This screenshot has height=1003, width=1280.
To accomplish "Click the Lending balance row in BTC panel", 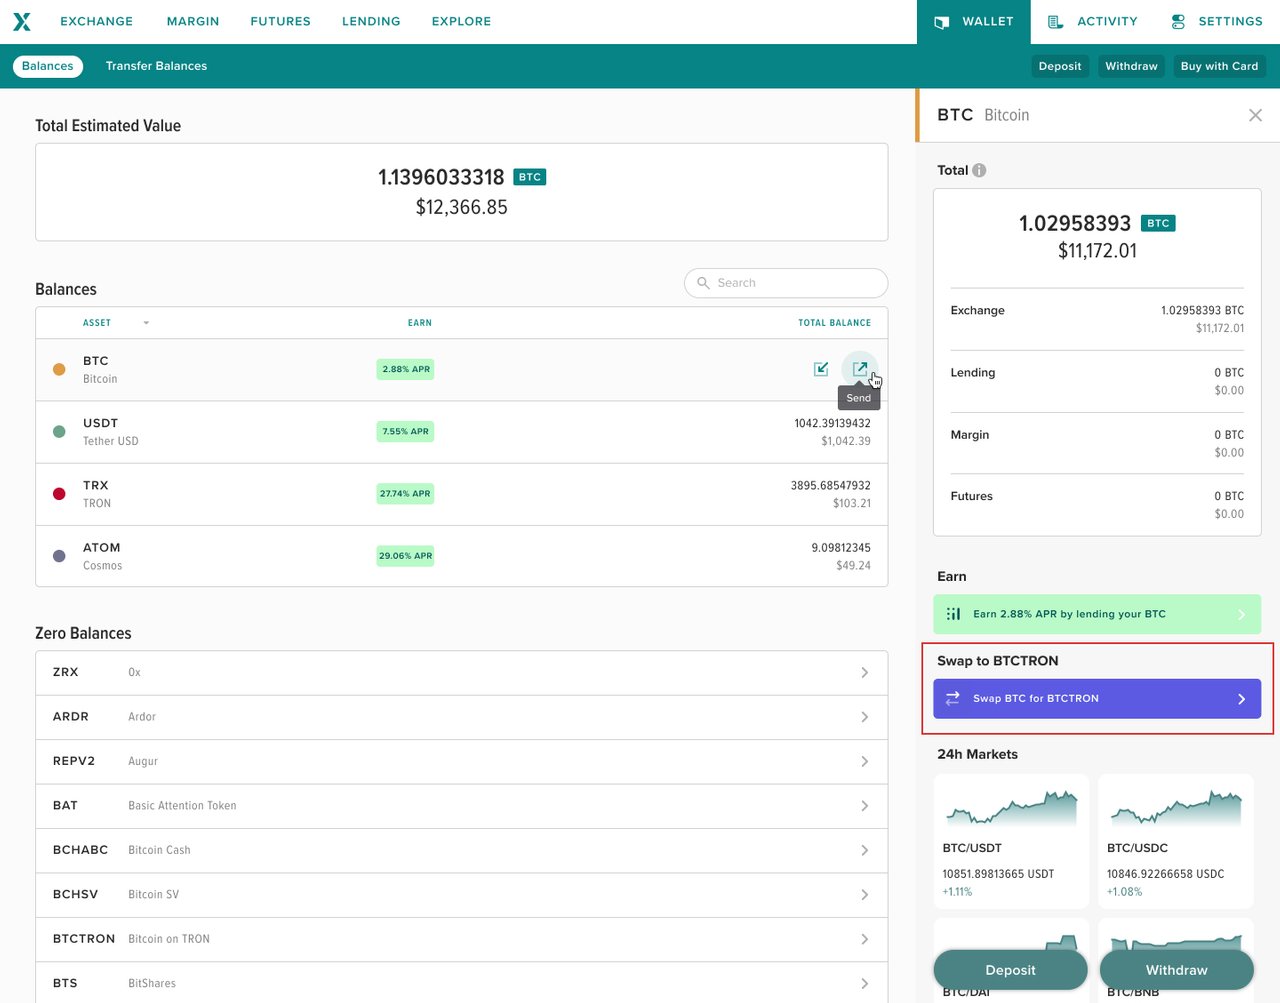I will 1097,381.
